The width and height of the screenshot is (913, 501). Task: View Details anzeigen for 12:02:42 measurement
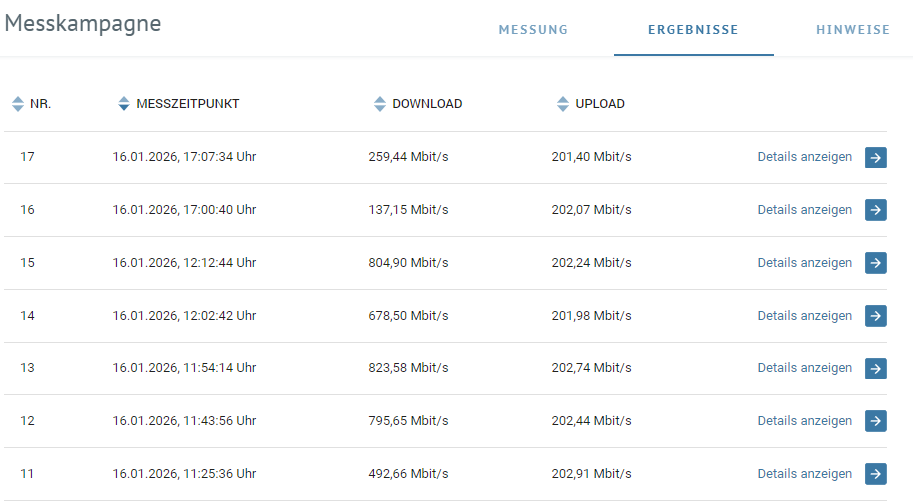click(805, 316)
